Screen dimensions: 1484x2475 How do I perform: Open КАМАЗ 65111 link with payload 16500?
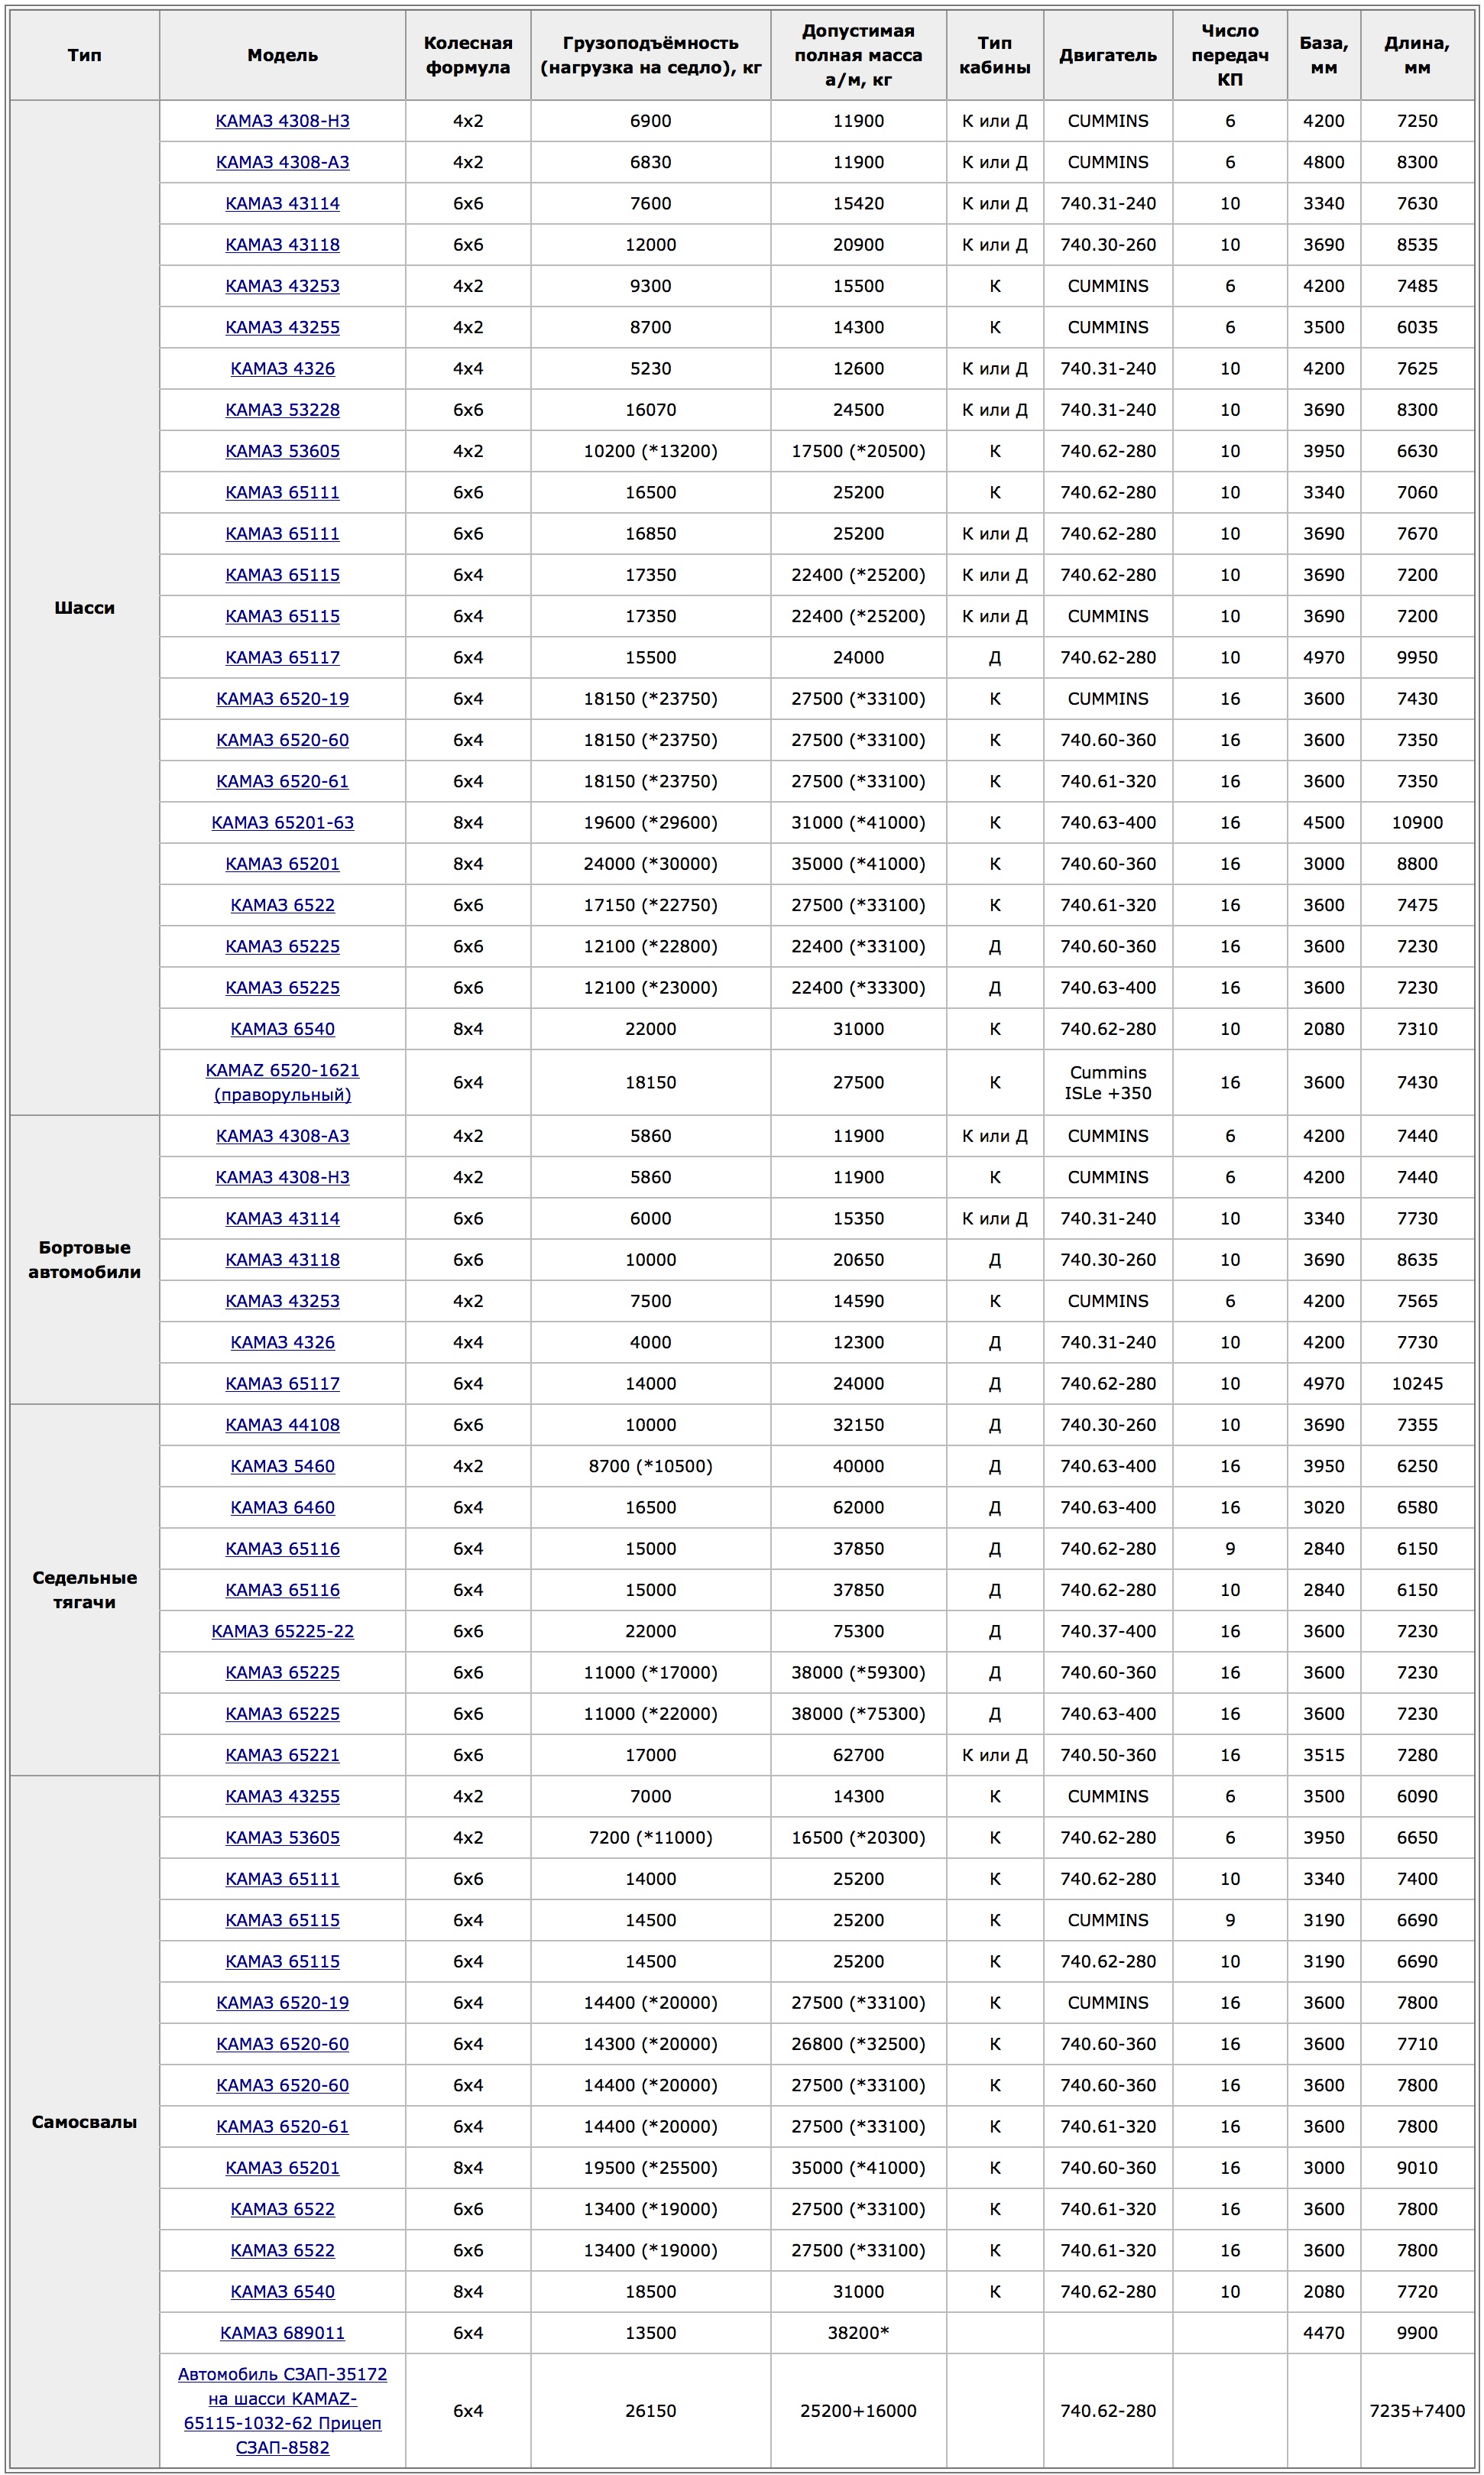[282, 492]
